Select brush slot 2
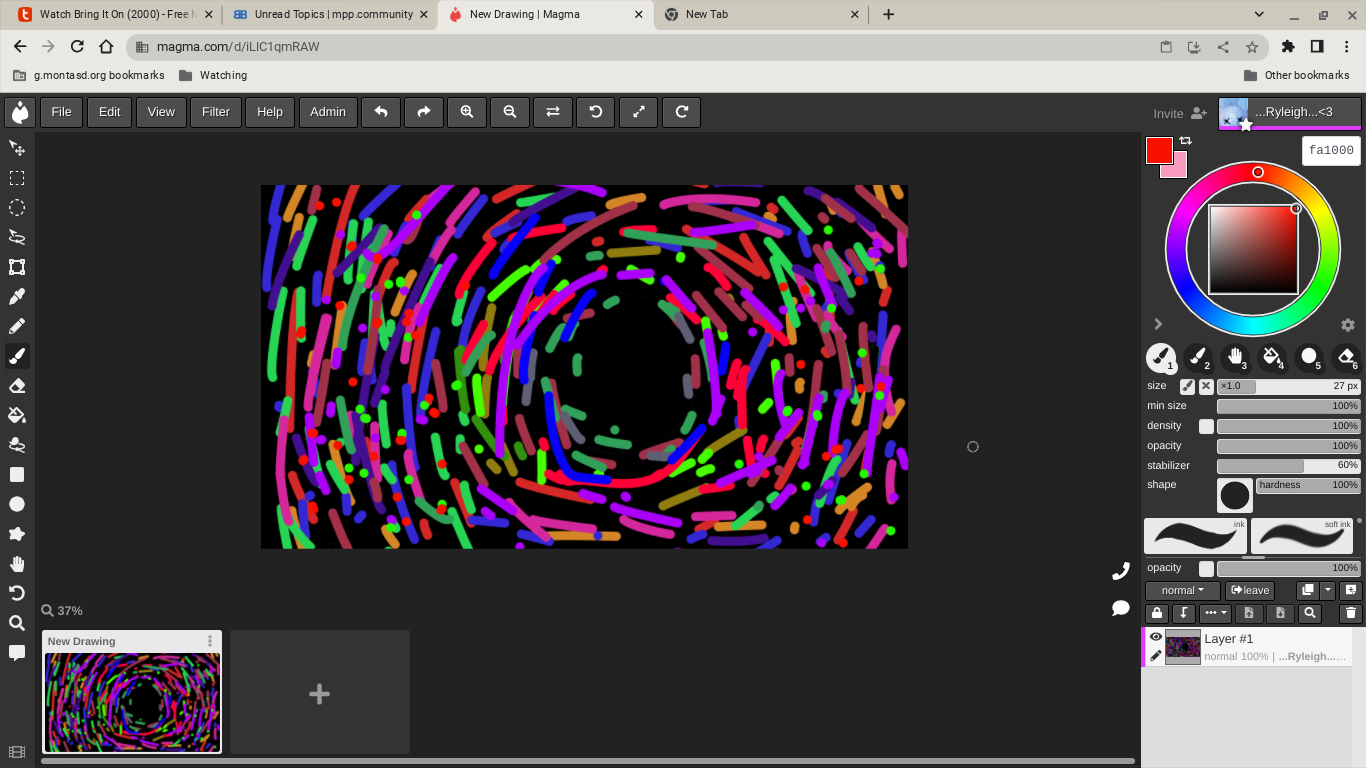The height and width of the screenshot is (768, 1366). (x=1198, y=357)
